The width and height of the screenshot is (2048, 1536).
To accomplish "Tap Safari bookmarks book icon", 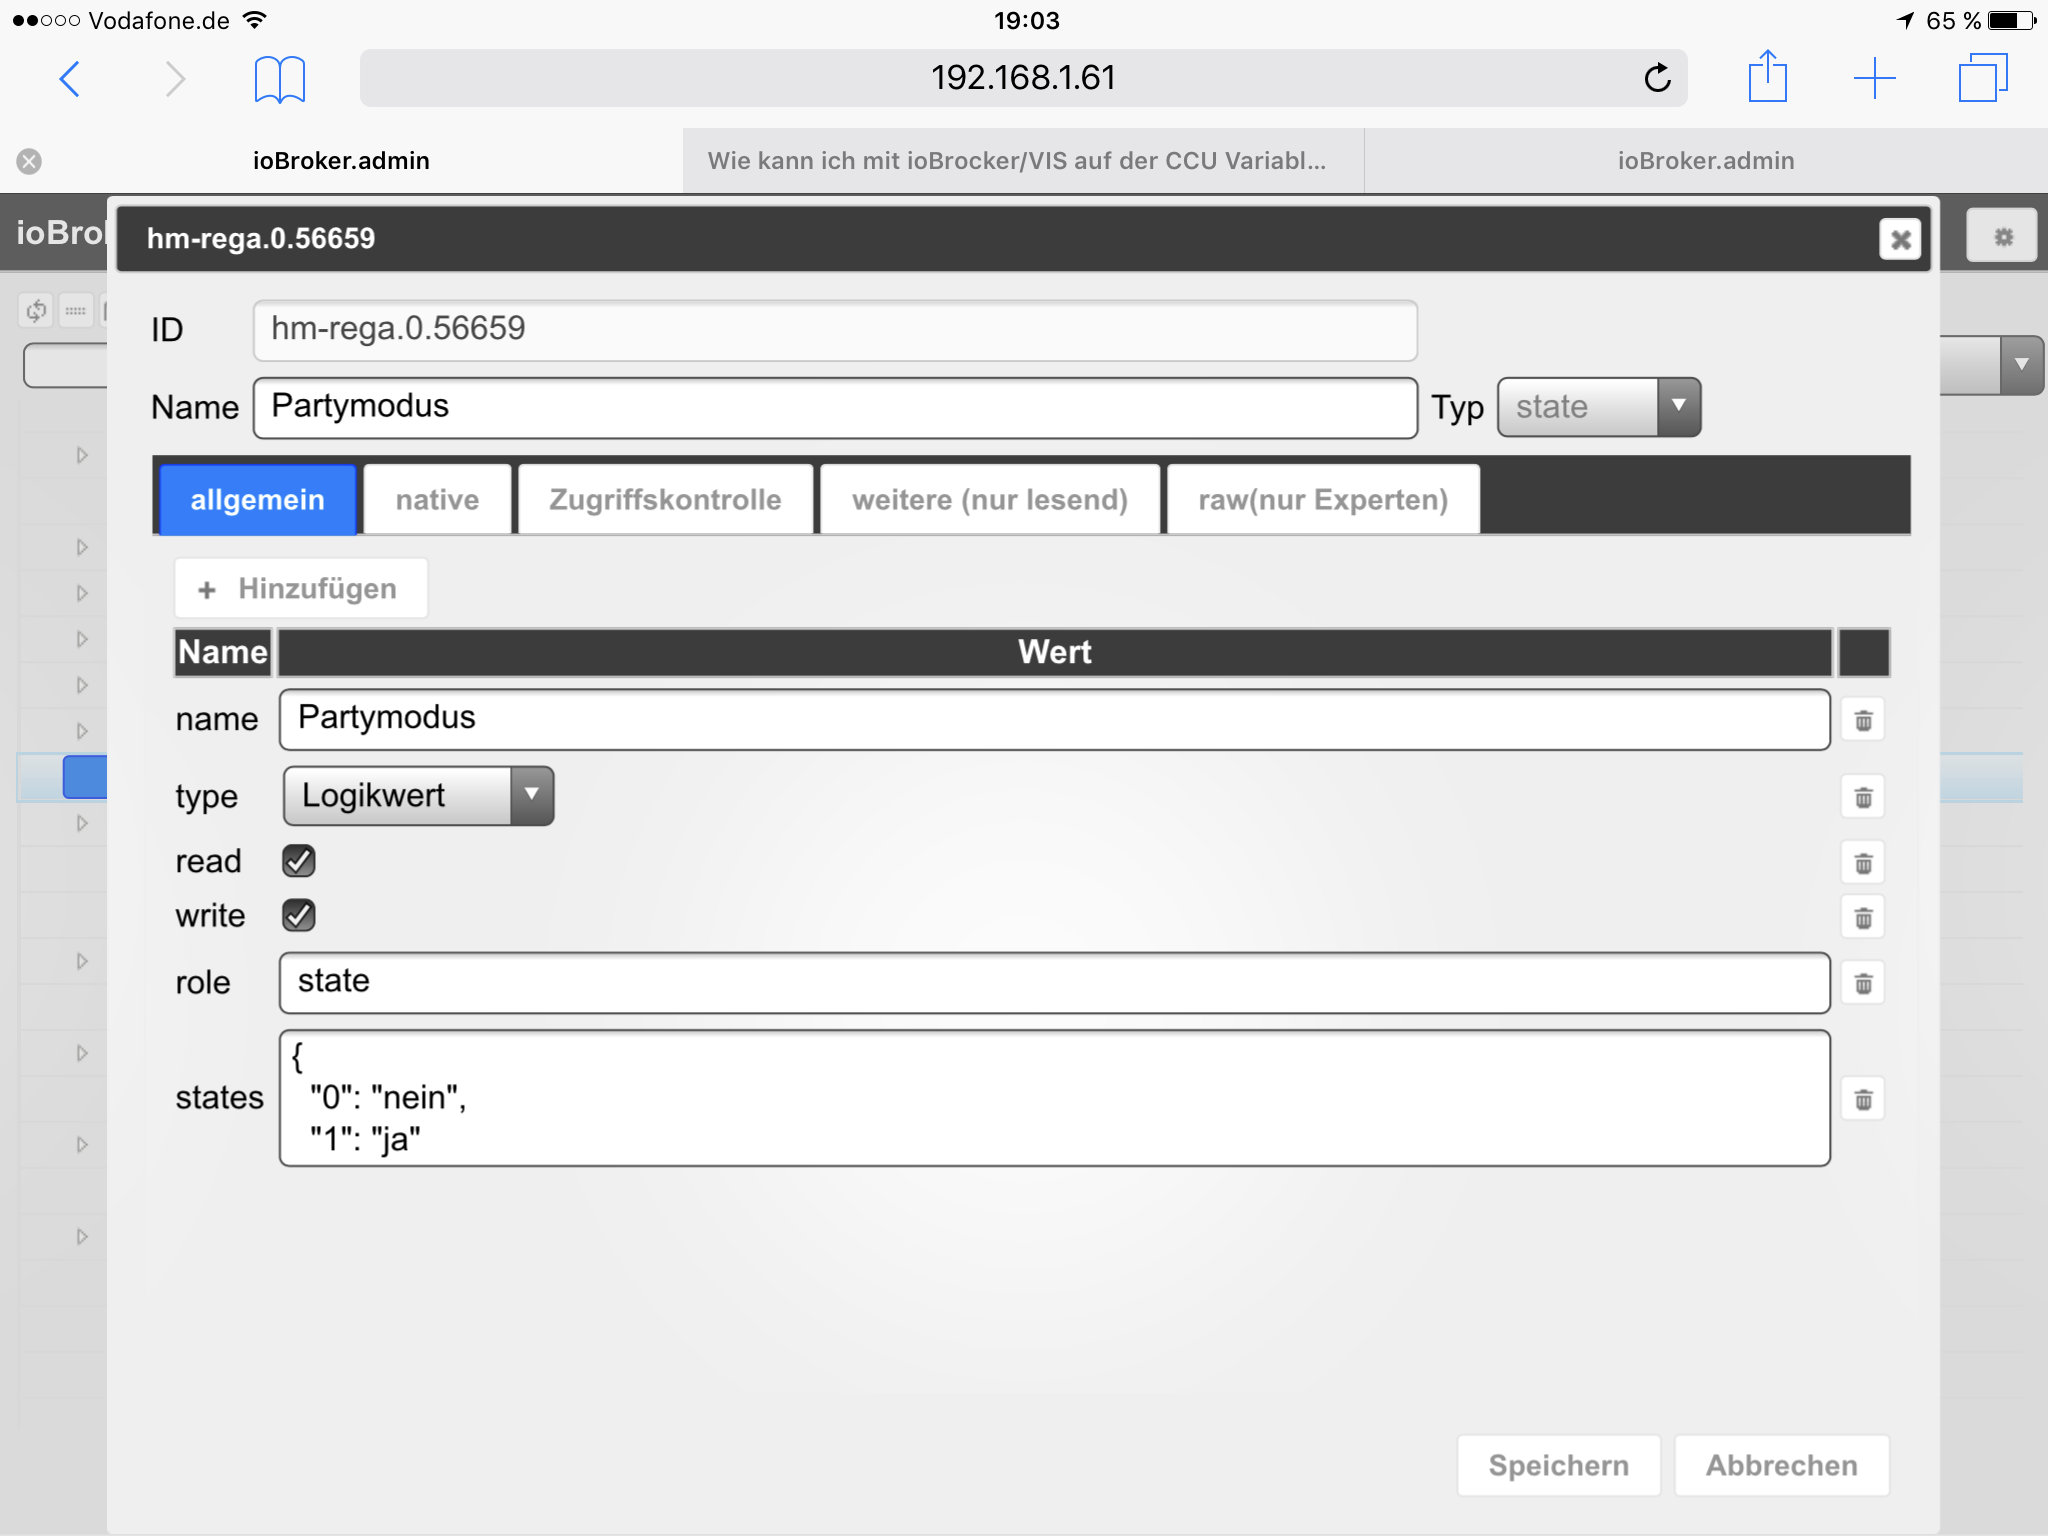I will 279,79.
